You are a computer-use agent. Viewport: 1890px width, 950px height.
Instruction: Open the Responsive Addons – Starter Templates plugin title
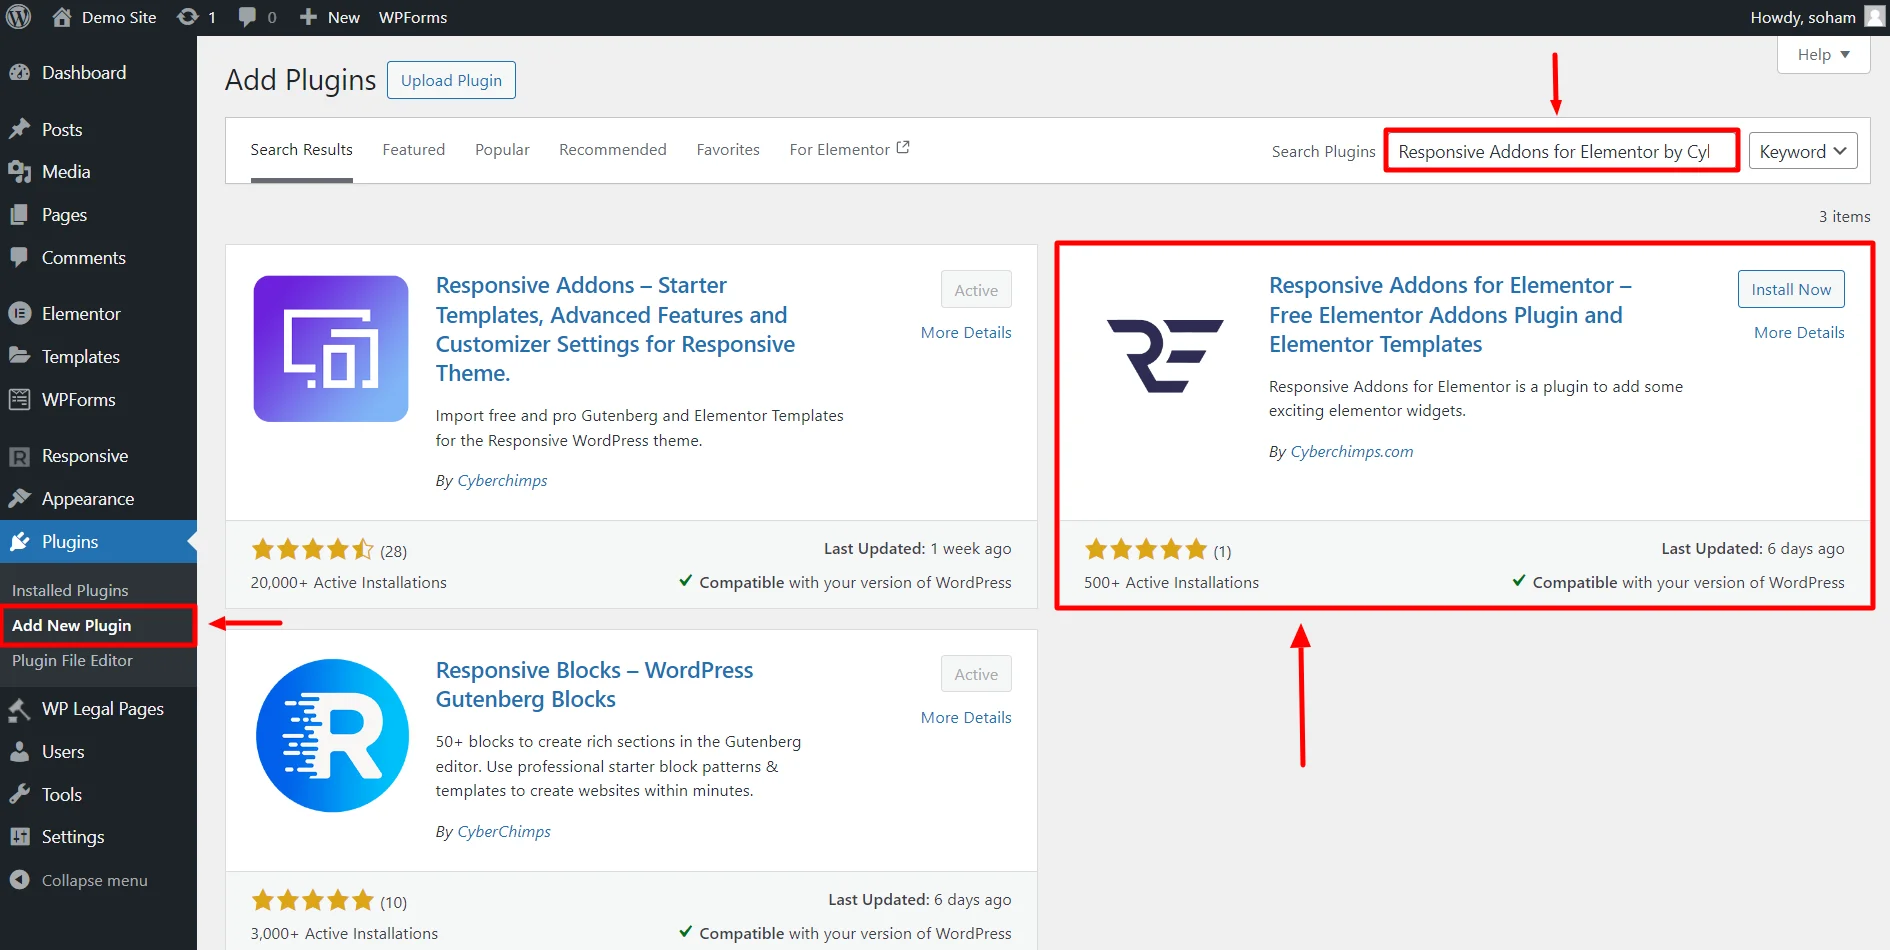[x=615, y=329]
